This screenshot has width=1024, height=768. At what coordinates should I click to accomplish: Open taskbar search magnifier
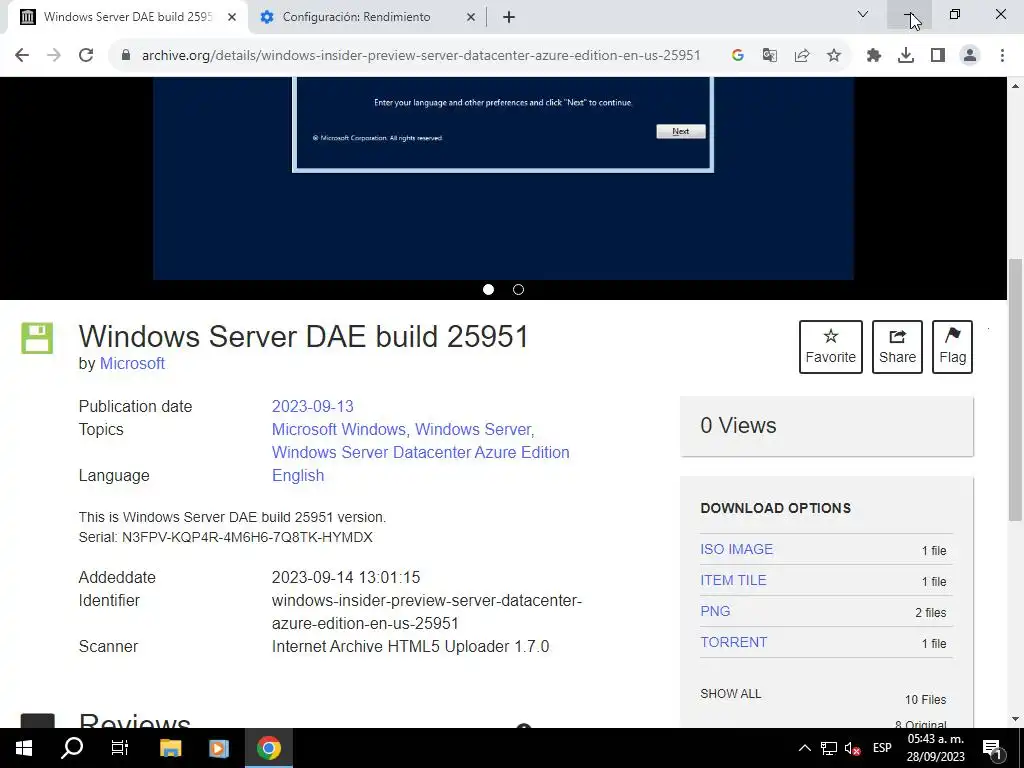click(72, 748)
